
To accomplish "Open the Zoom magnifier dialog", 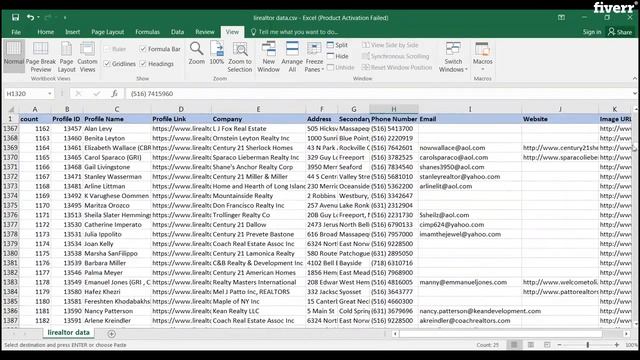I will point(196,53).
